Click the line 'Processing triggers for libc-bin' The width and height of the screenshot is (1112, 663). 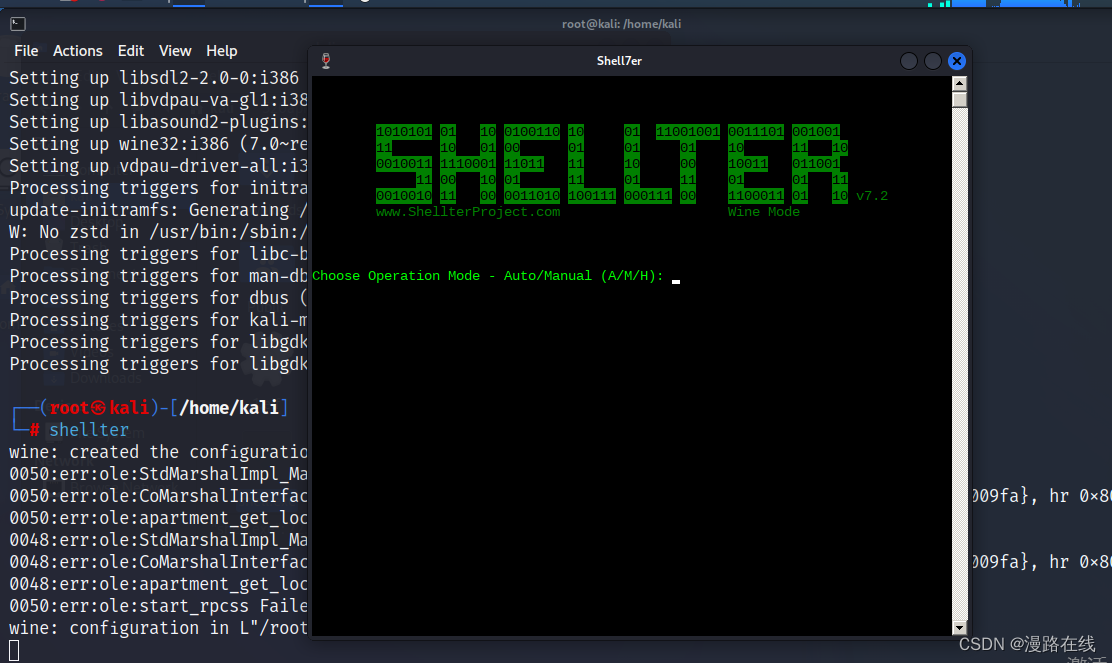(158, 254)
